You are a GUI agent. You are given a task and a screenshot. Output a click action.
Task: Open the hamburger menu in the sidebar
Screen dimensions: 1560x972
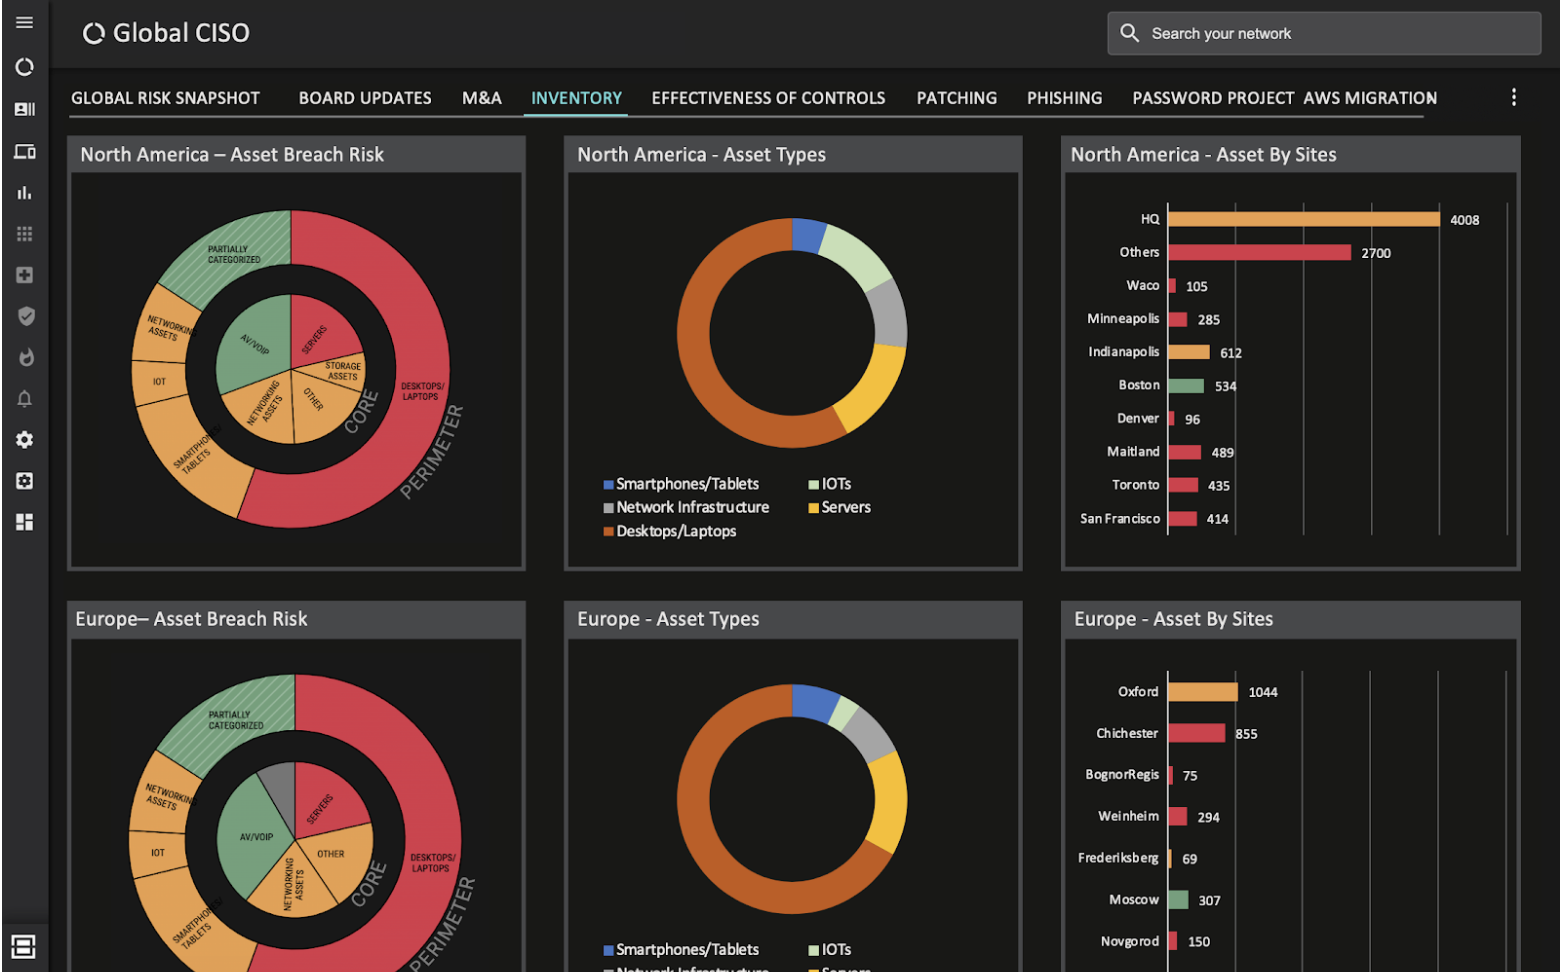pos(24,21)
